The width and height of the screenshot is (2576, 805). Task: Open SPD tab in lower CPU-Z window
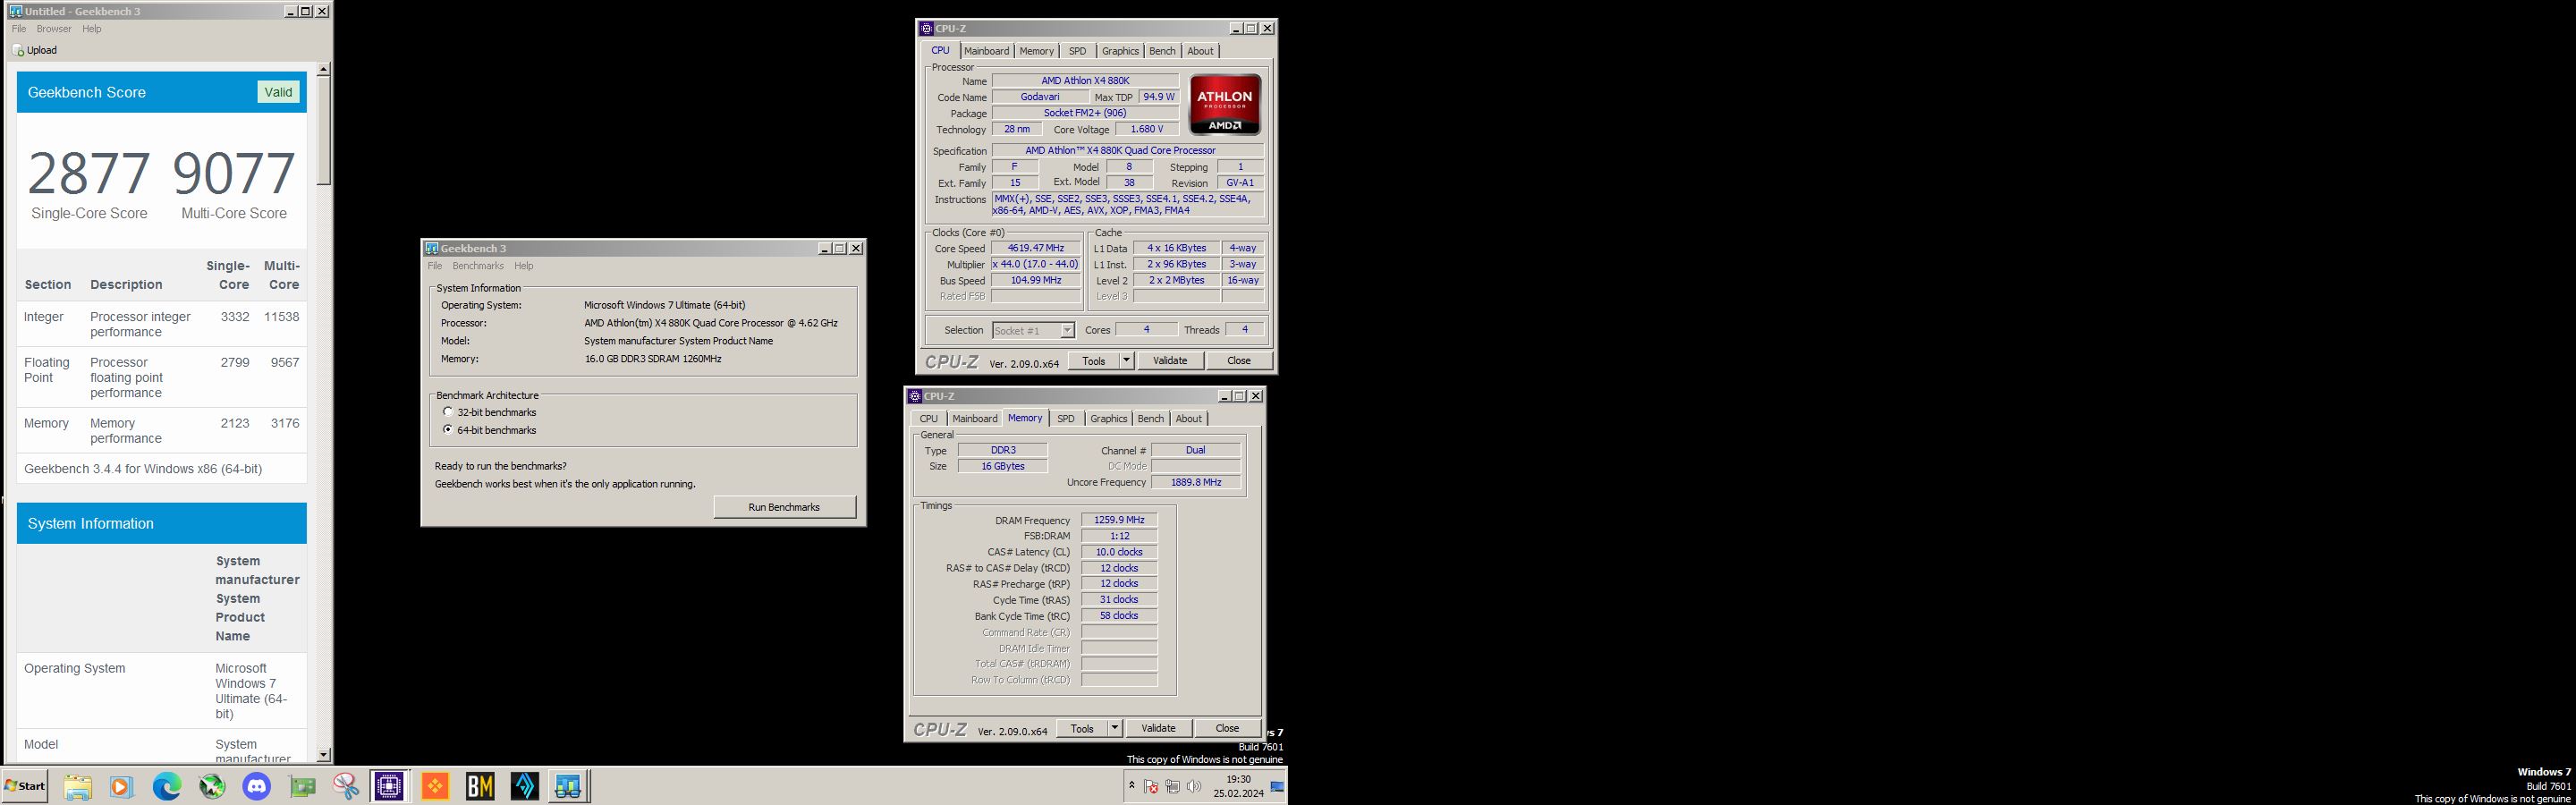pyautogui.click(x=1066, y=419)
